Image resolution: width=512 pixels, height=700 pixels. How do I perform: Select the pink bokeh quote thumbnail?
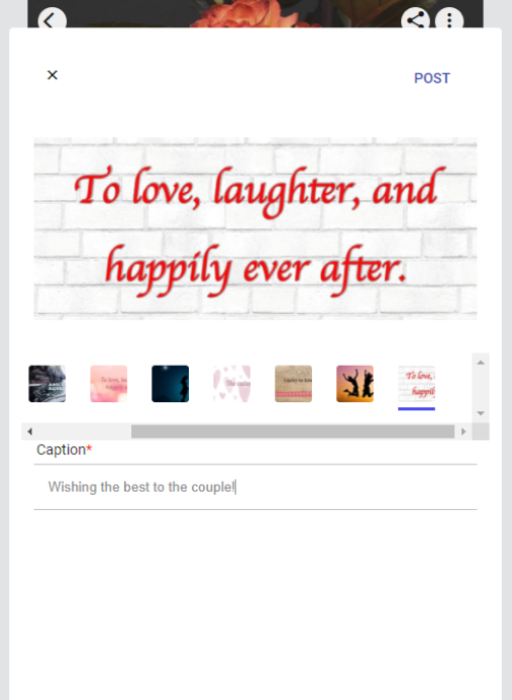click(108, 383)
